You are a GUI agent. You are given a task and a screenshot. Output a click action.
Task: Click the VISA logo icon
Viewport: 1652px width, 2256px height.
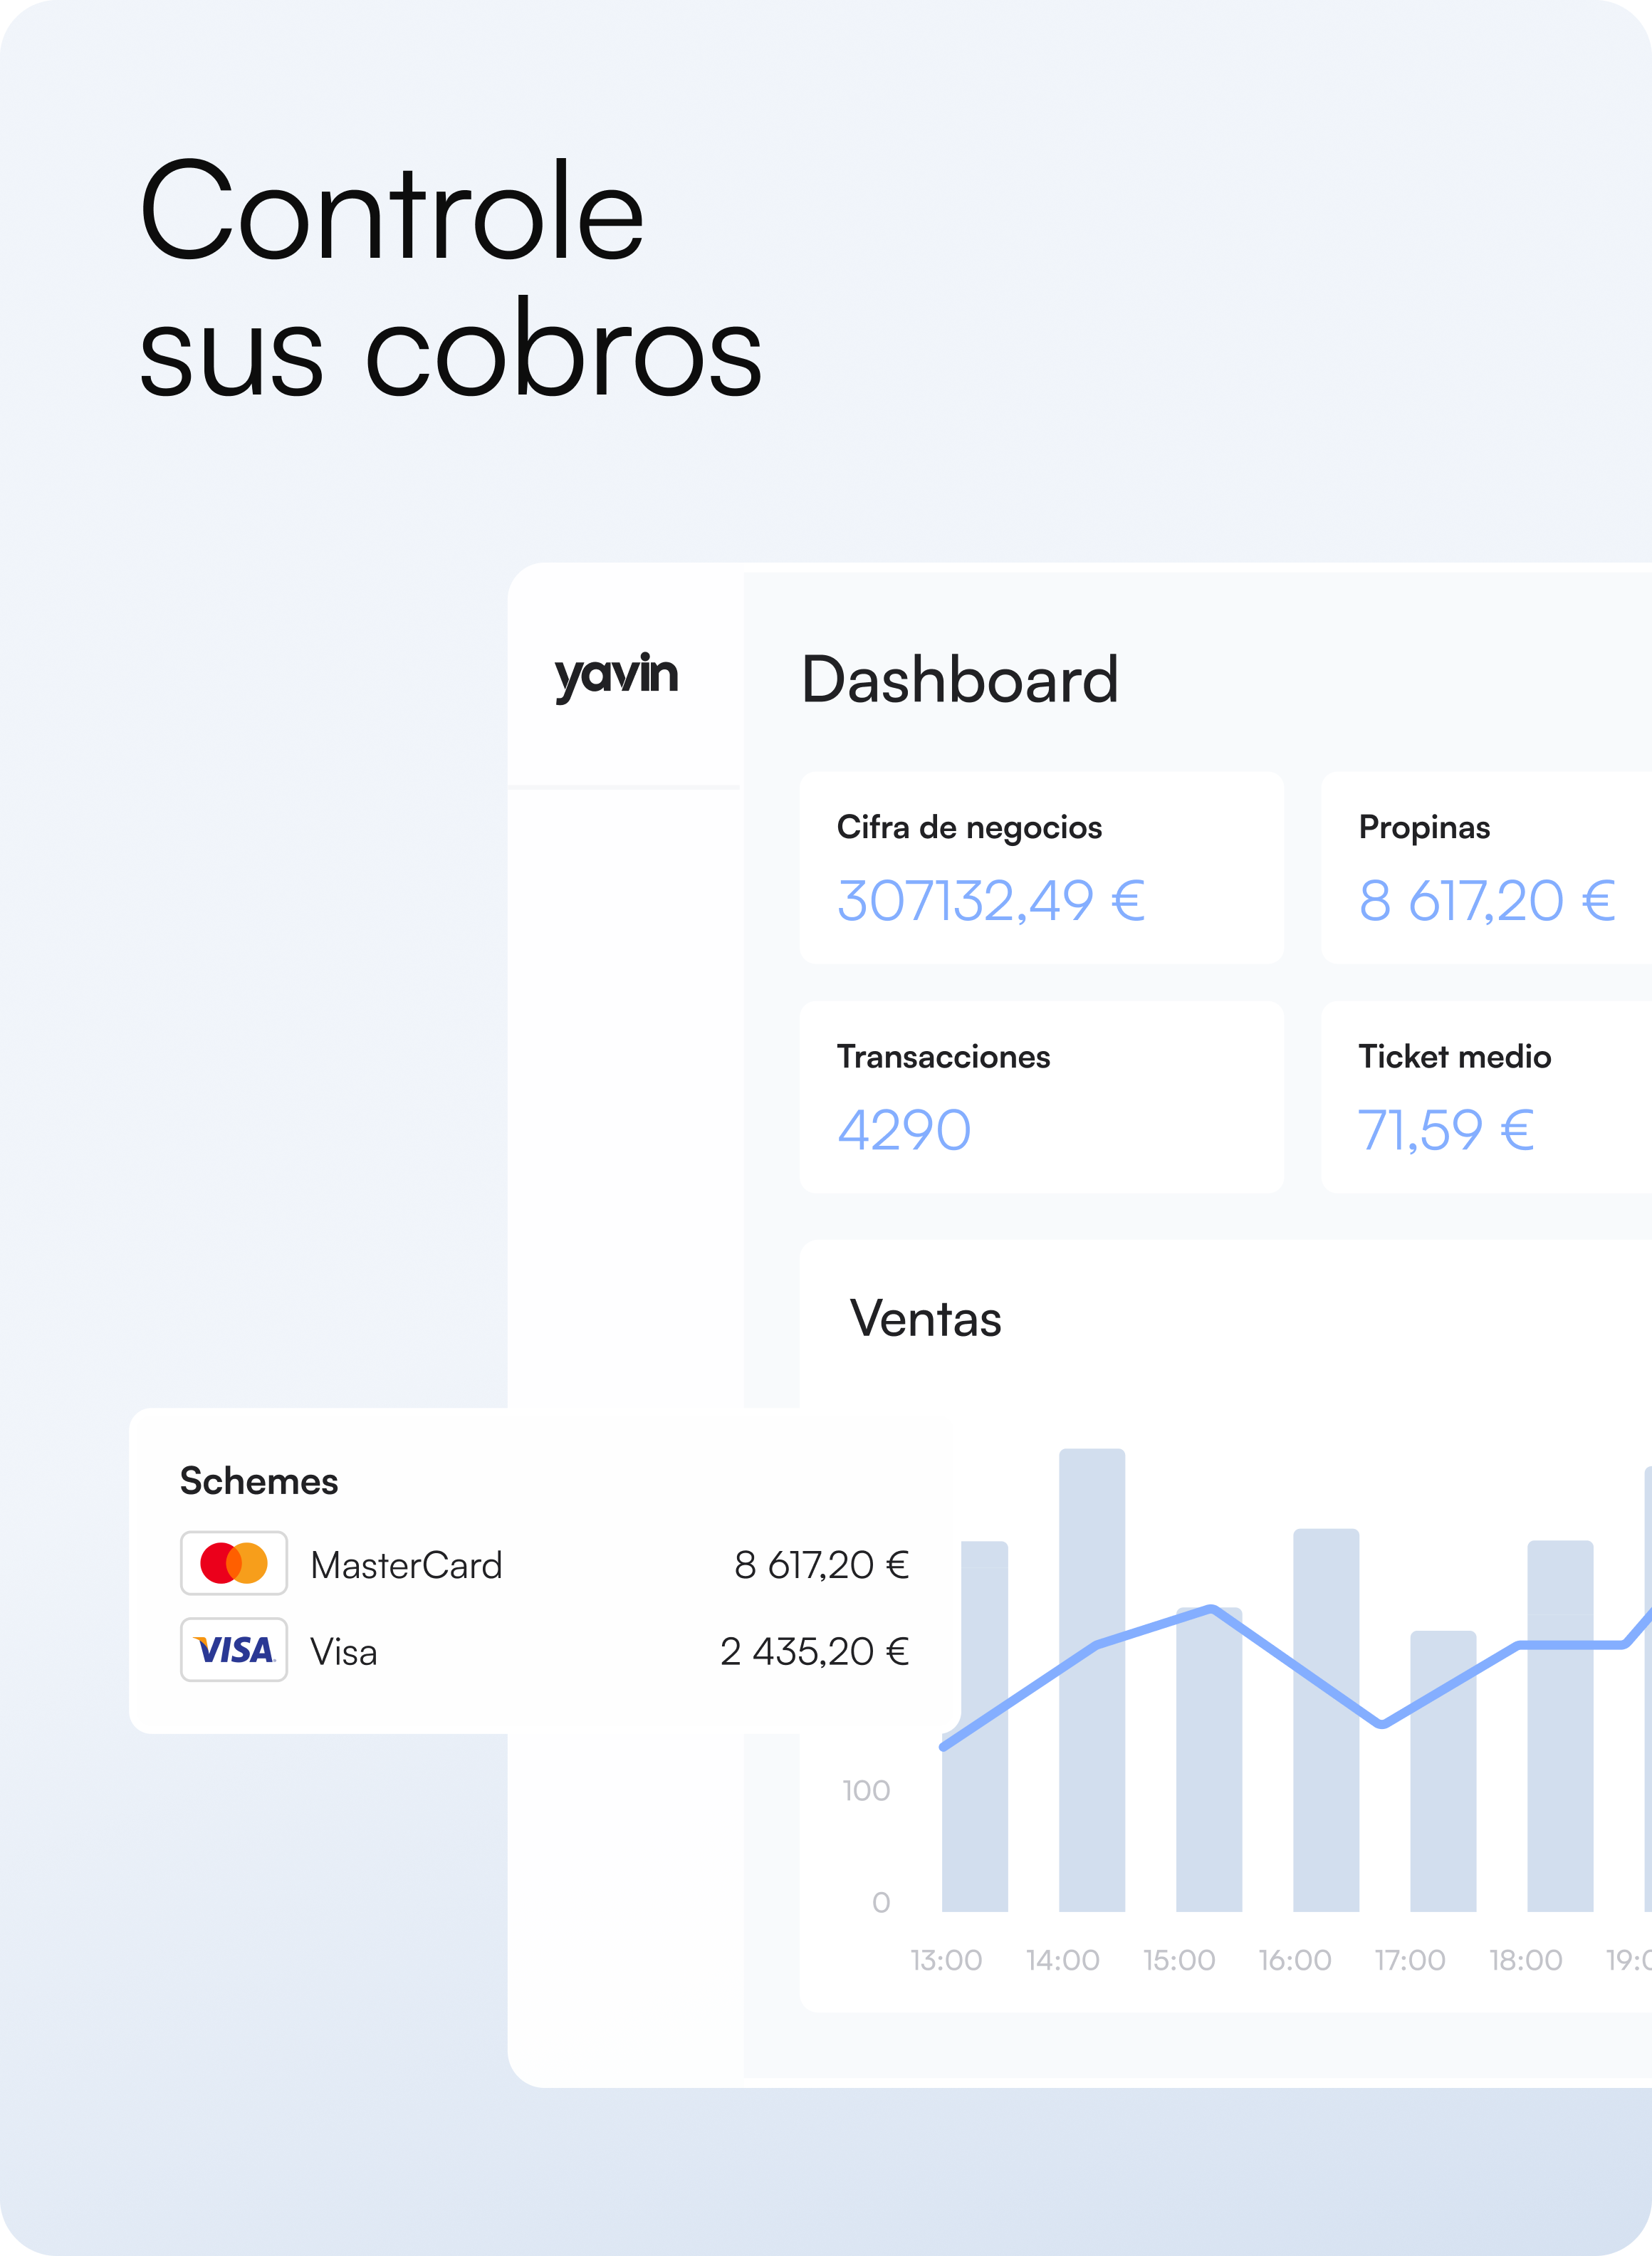coord(234,1650)
